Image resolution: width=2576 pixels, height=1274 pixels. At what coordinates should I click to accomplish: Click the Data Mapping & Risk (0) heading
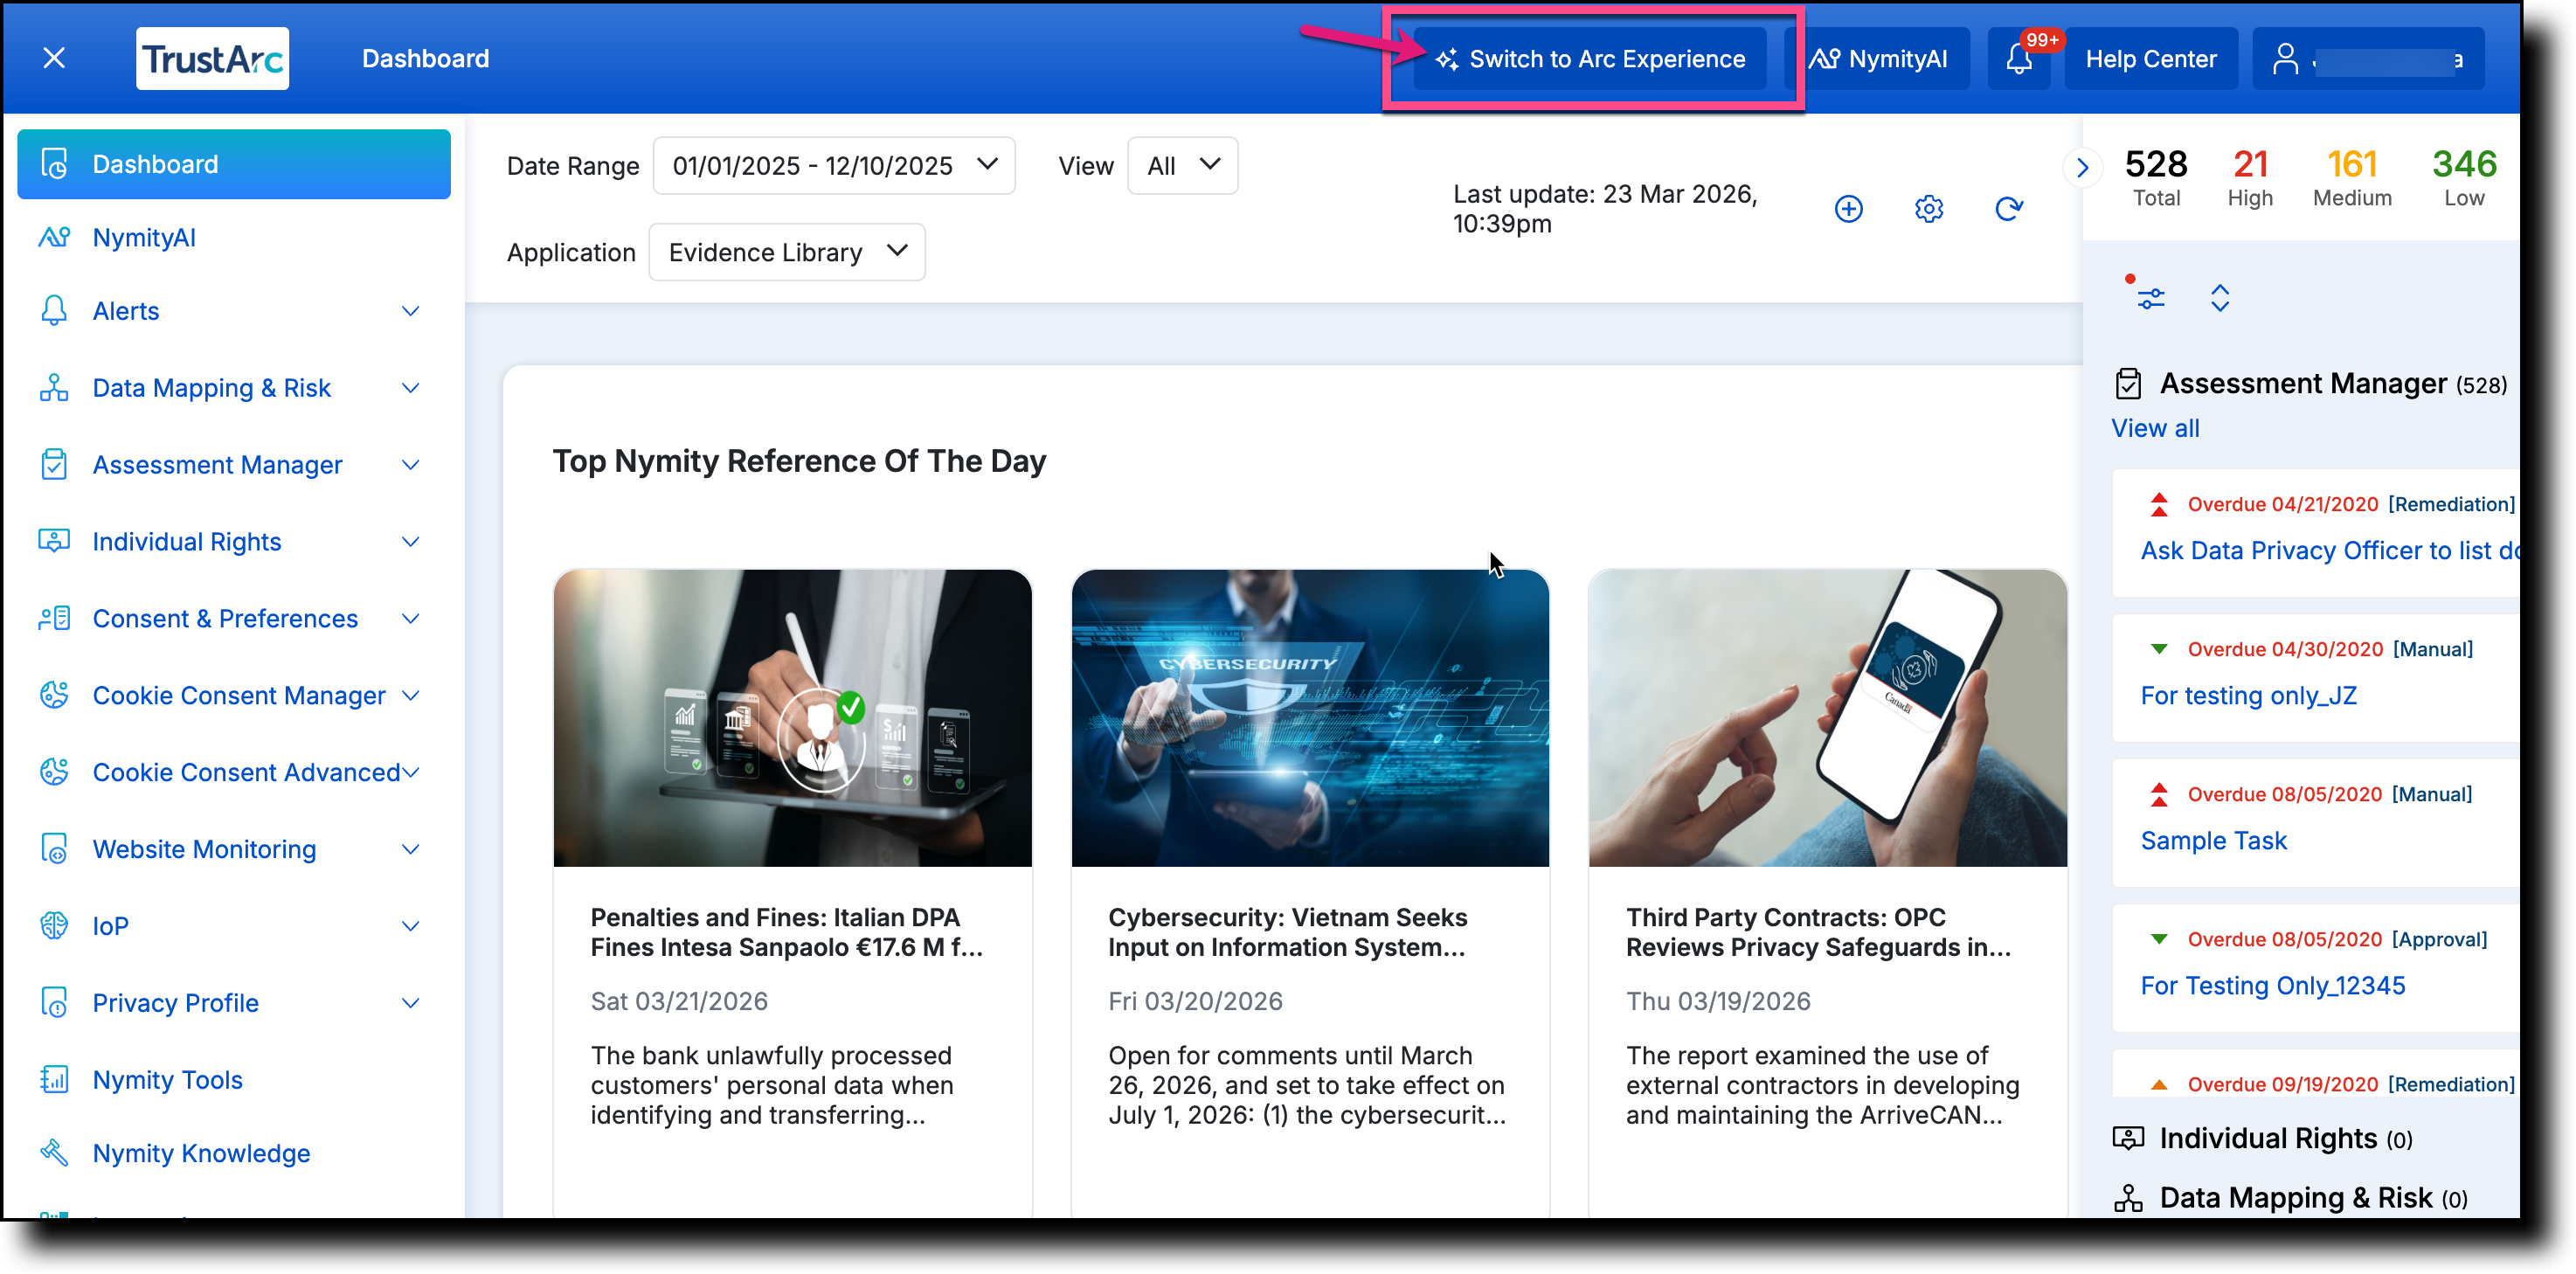2313,1198
